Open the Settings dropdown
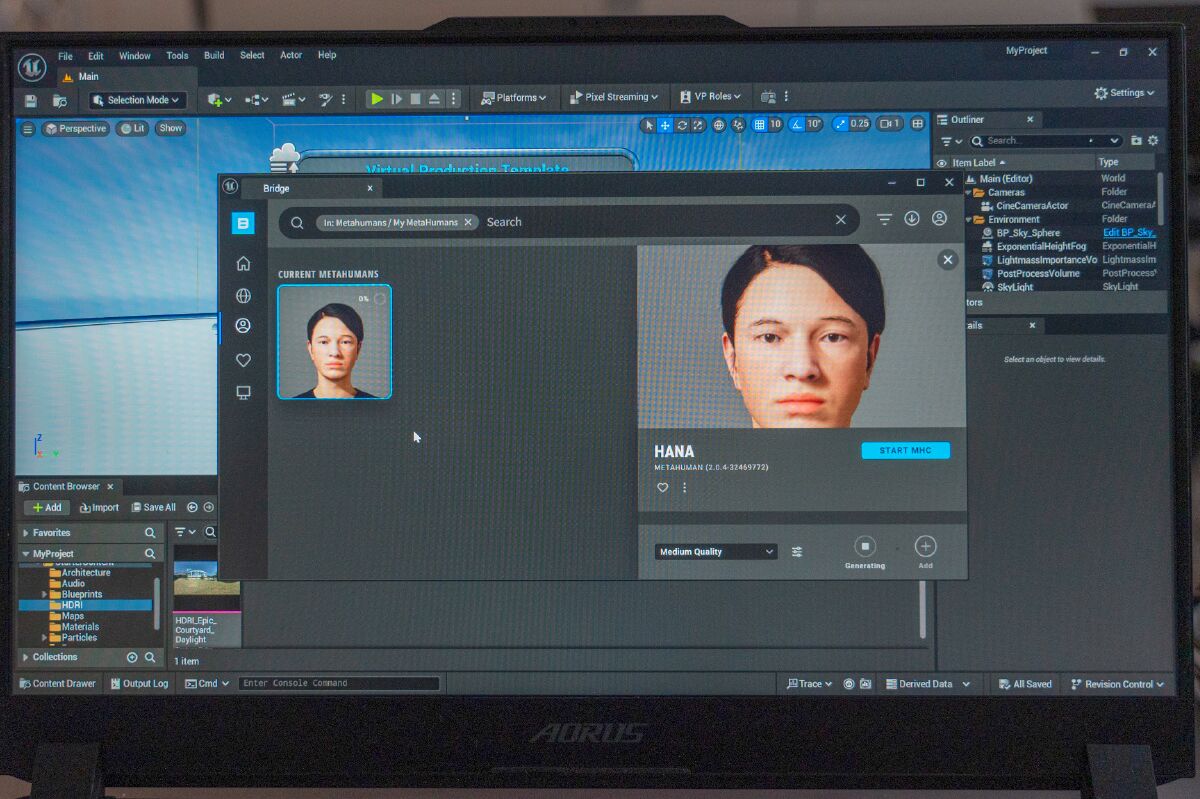The width and height of the screenshot is (1200, 799). tap(1124, 93)
